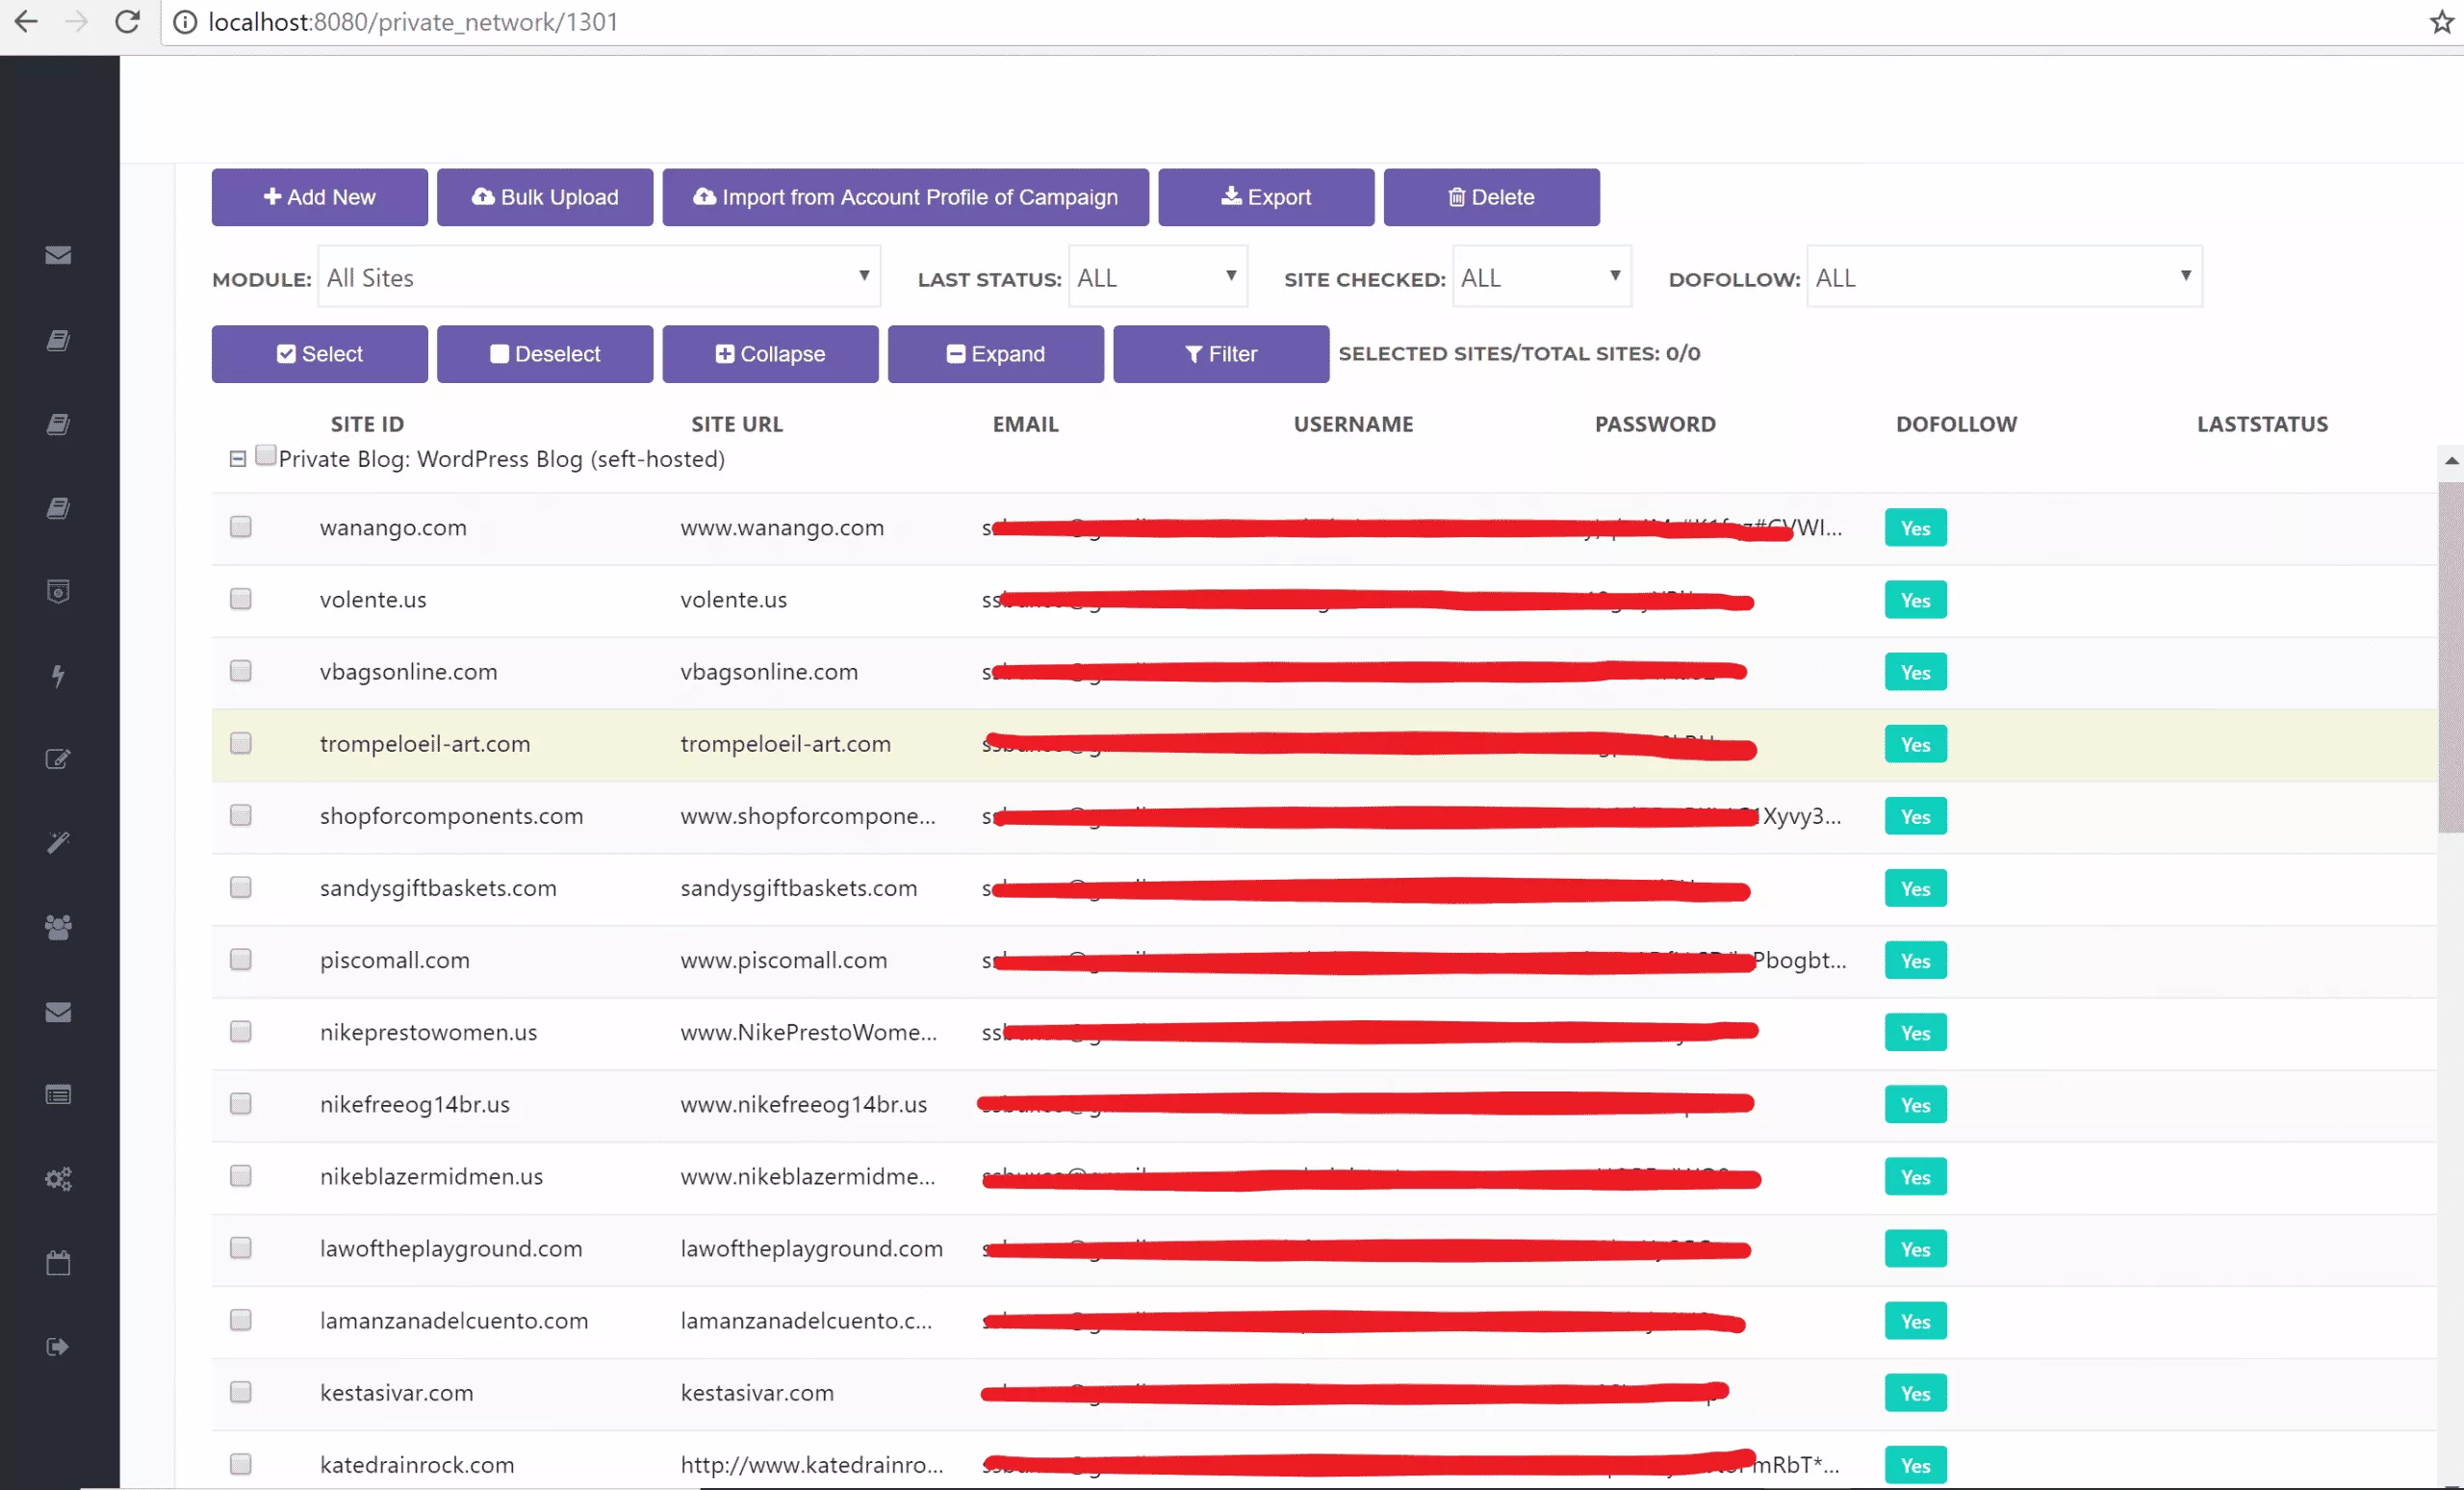
Task: Select the magic wand icon in sidebar
Action: pos(58,842)
